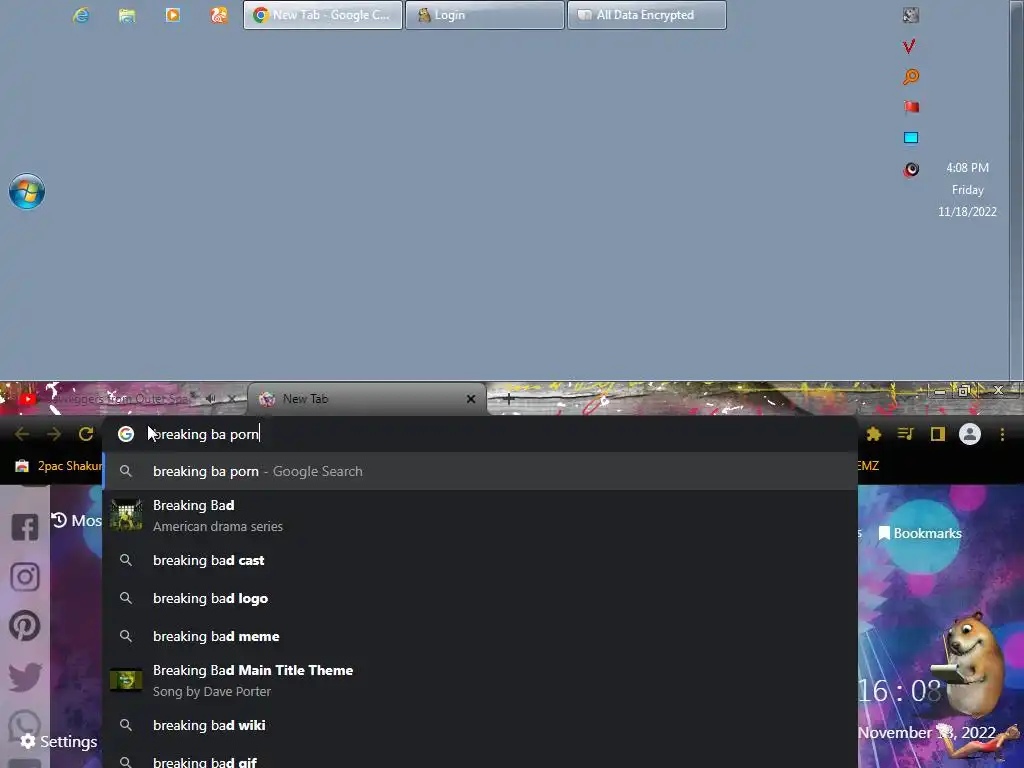1024x768 pixels.
Task: Open the 2pac Shakur bookmark
Action: point(59,466)
